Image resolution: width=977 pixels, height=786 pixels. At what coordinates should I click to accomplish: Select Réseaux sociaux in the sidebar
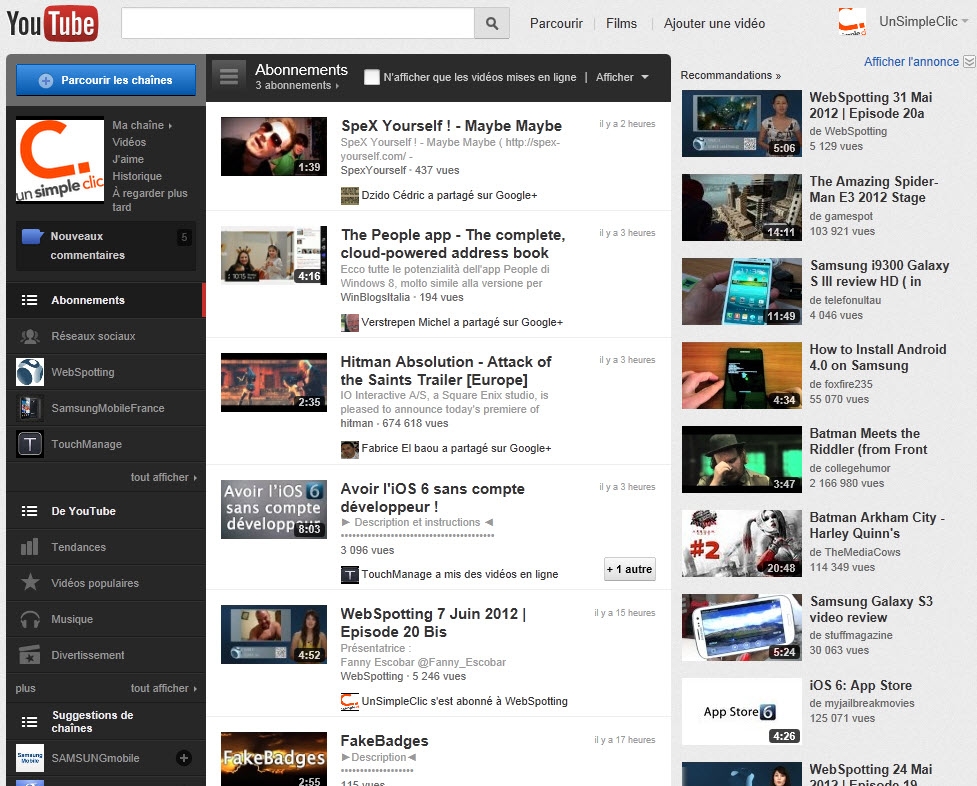[x=106, y=337]
